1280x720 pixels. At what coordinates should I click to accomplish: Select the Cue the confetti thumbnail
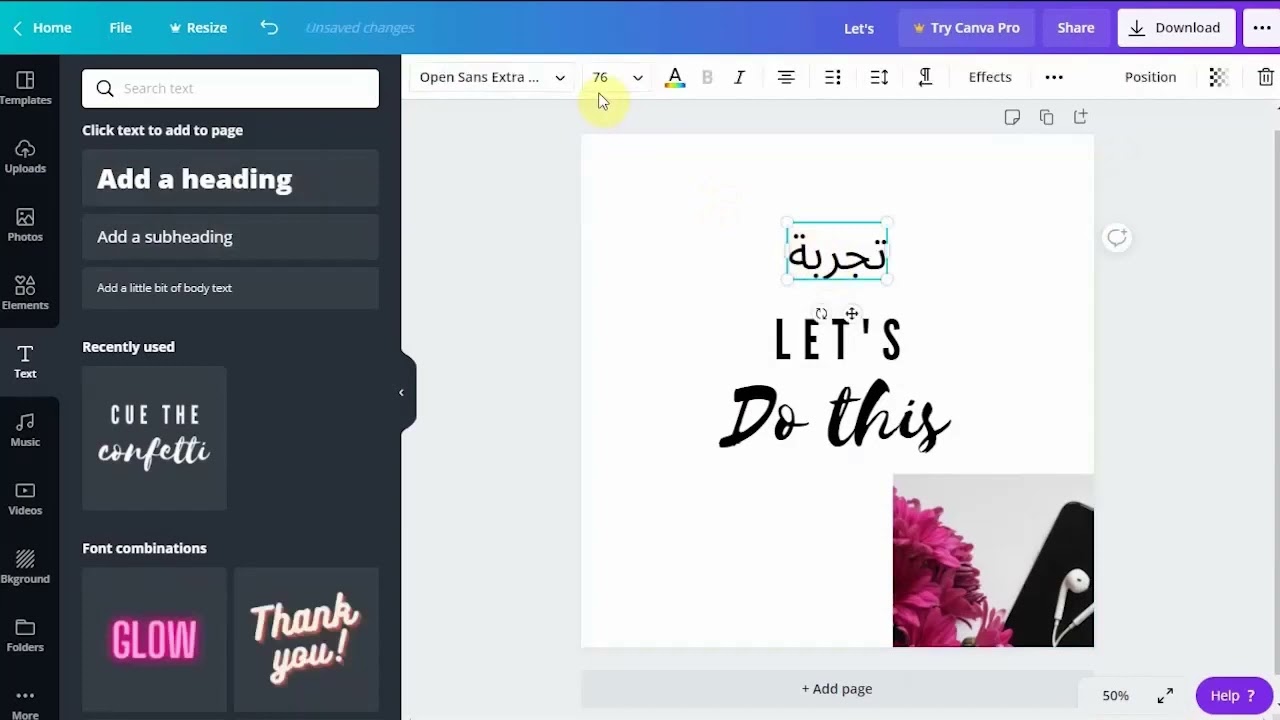(154, 438)
